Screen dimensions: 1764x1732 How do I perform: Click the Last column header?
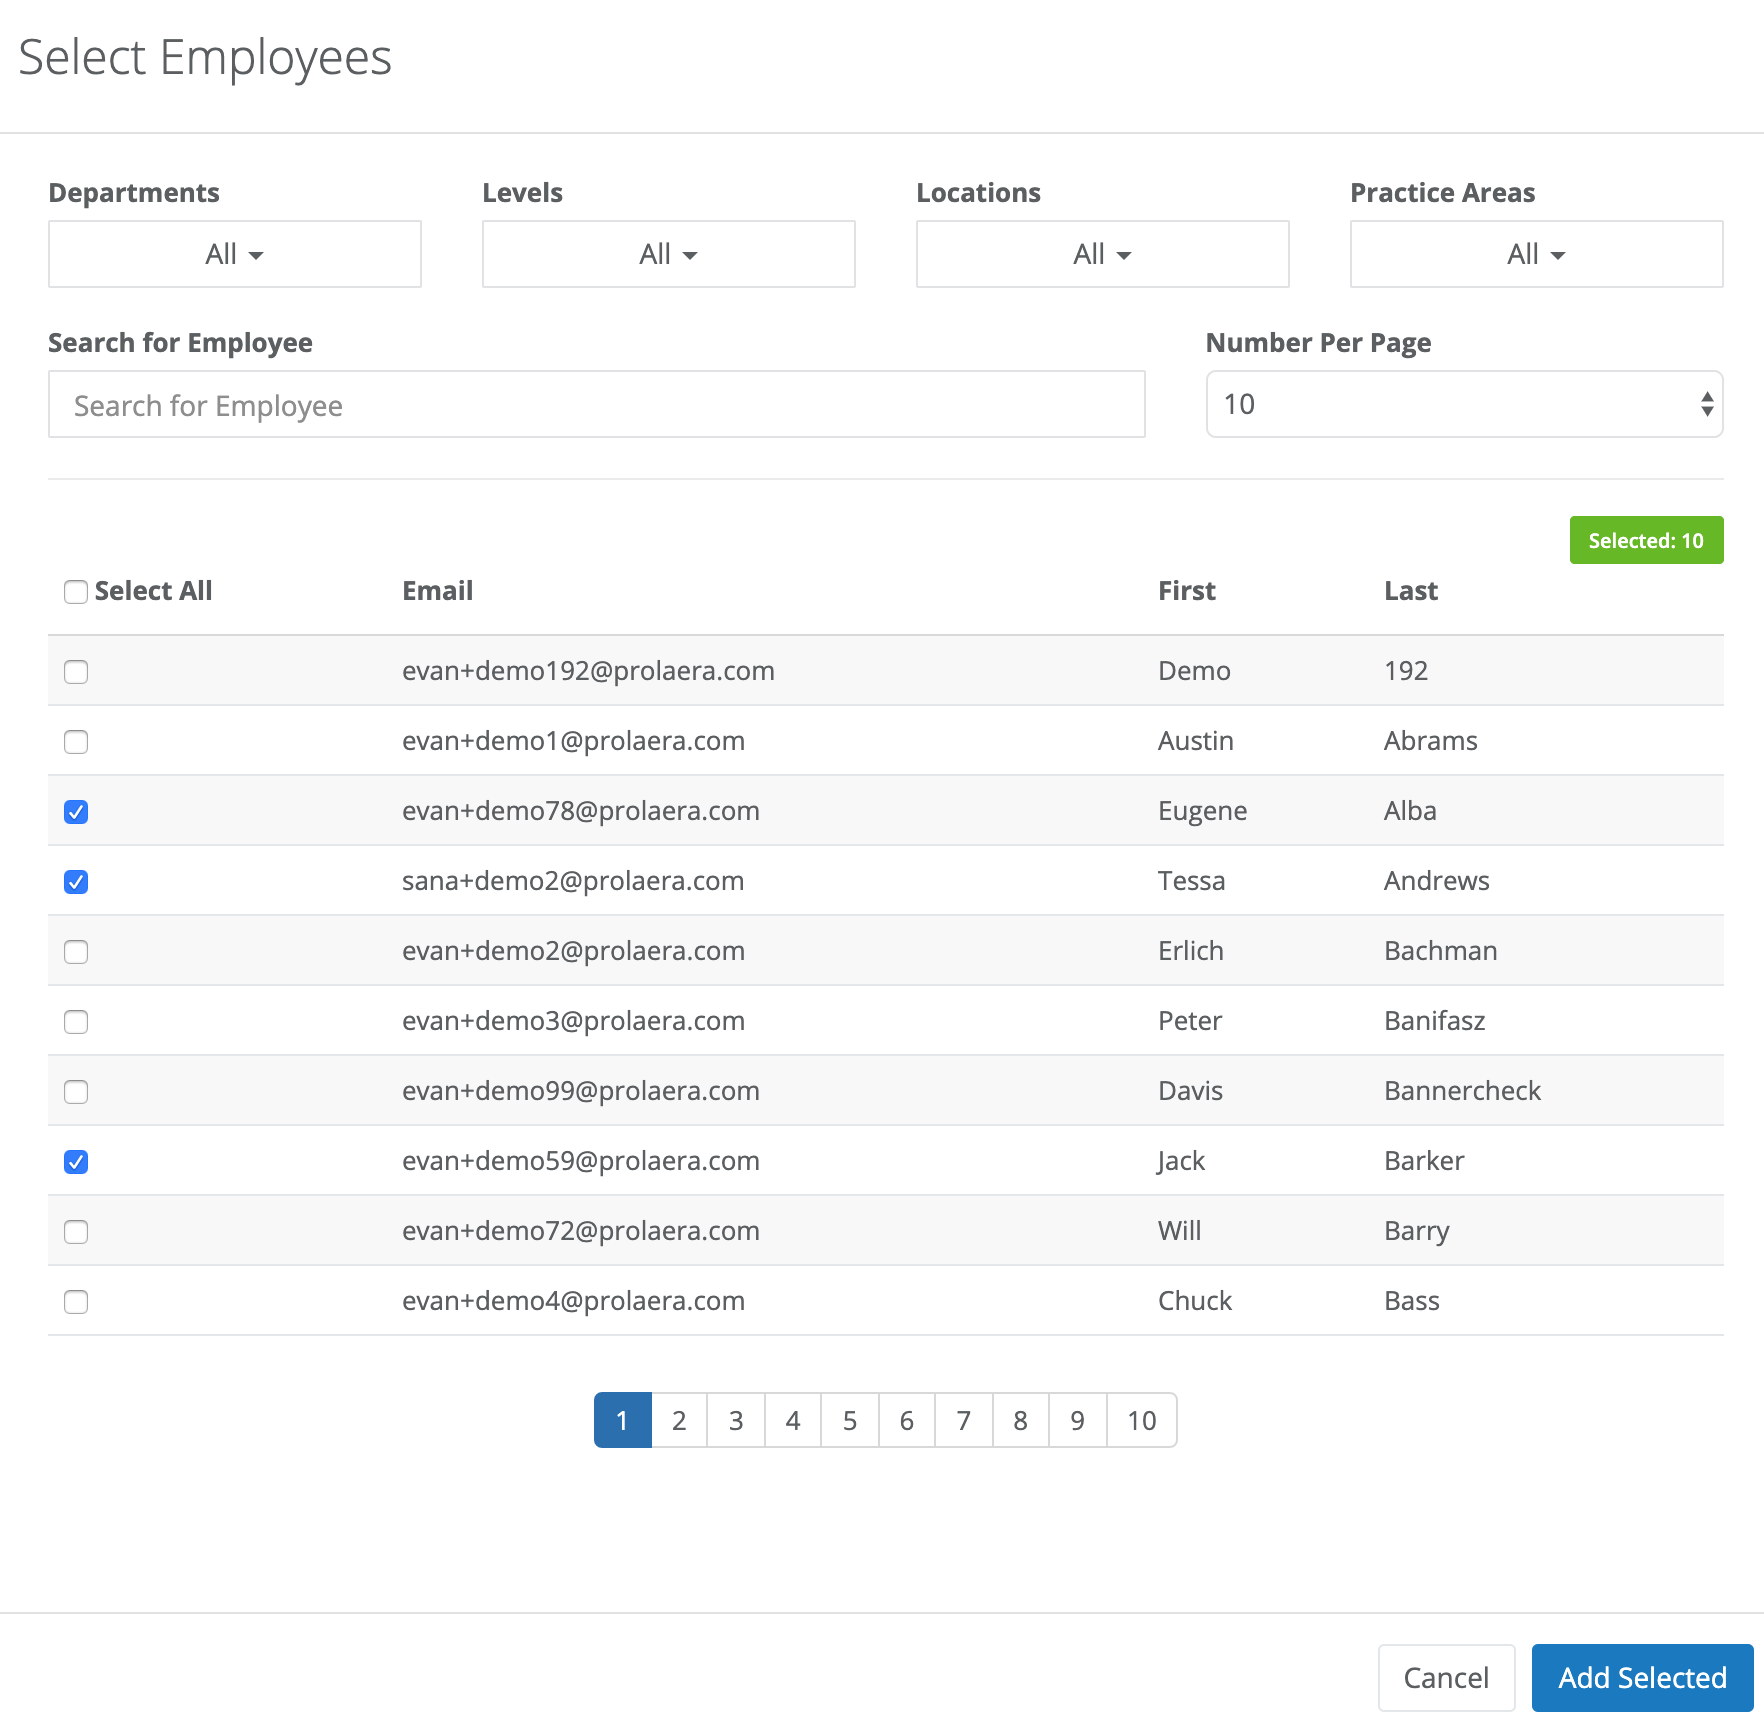[1411, 591]
